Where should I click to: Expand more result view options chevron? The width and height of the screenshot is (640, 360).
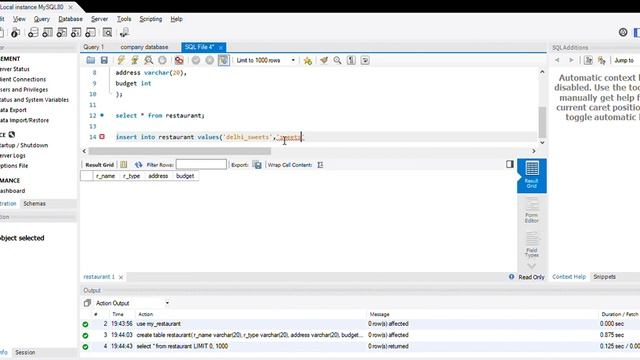pos(532,266)
